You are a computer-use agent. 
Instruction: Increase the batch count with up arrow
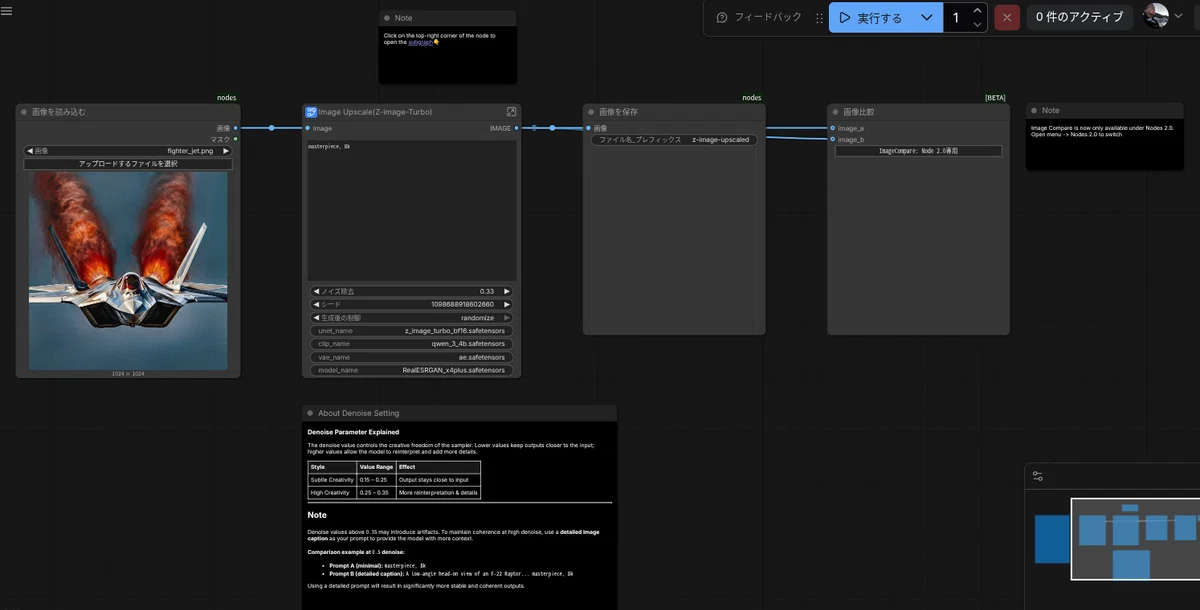pos(977,11)
